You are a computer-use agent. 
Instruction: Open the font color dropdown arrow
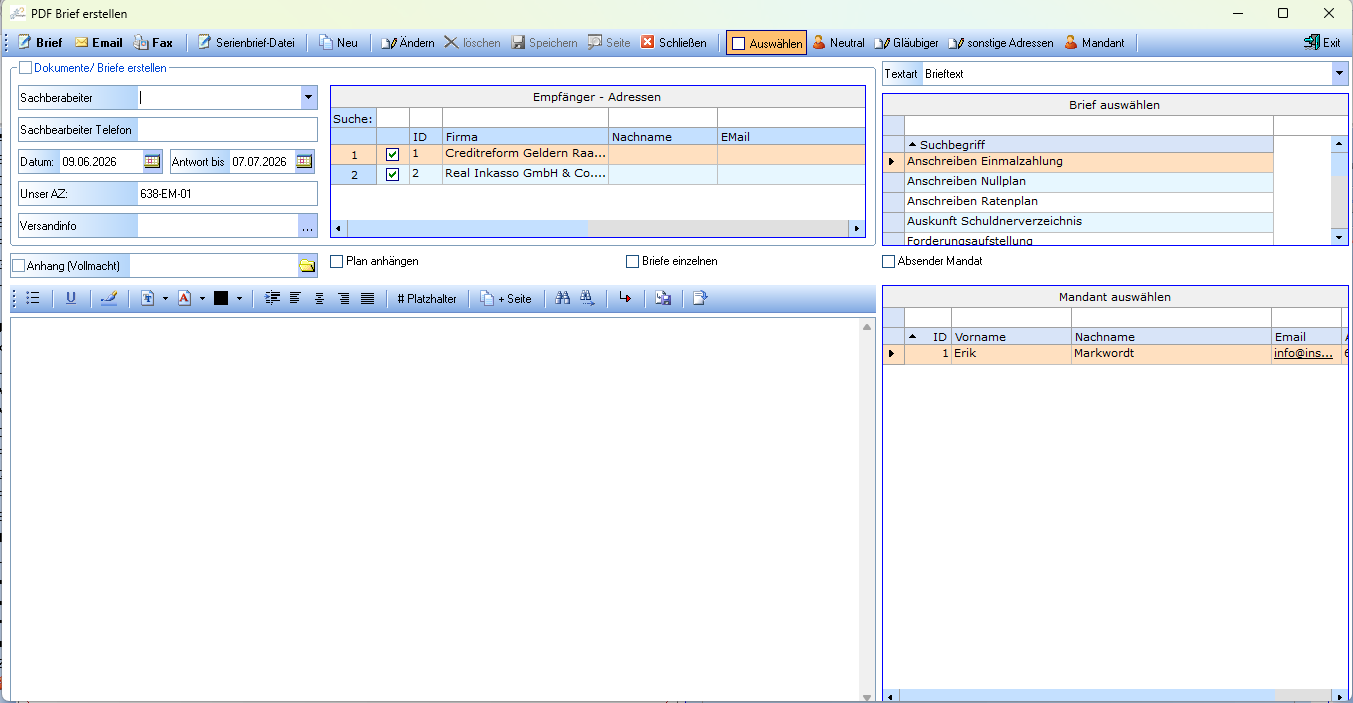[202, 298]
